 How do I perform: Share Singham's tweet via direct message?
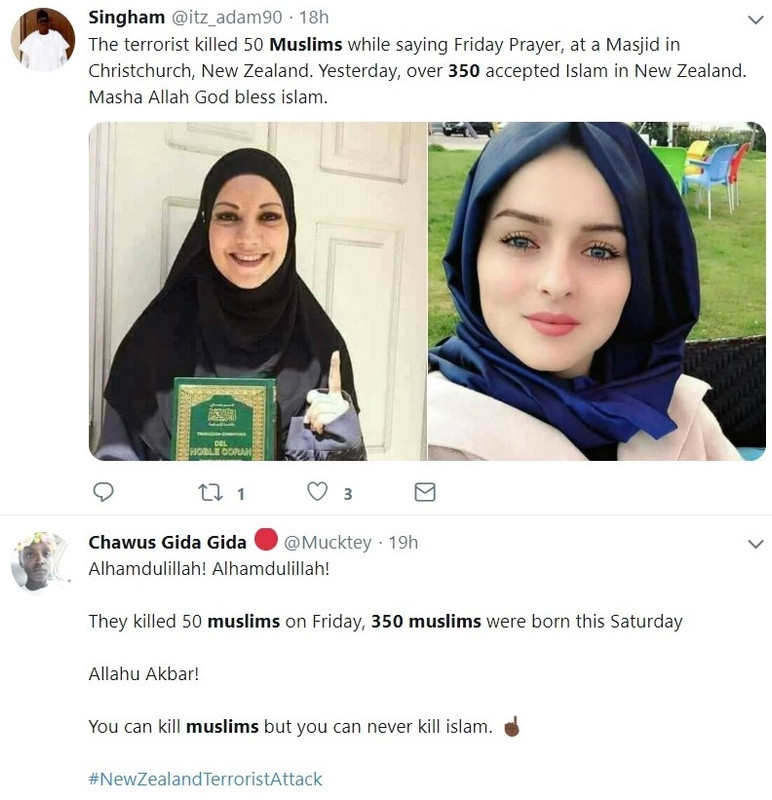[425, 492]
